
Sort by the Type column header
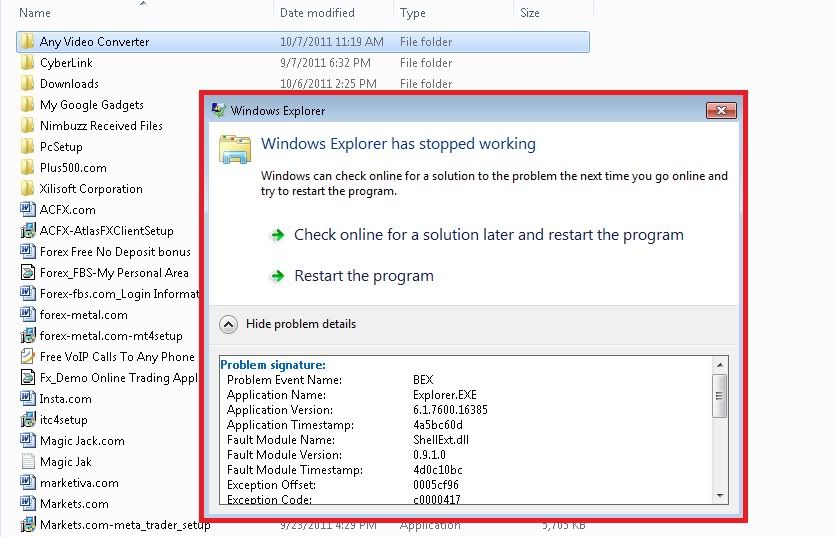[412, 13]
